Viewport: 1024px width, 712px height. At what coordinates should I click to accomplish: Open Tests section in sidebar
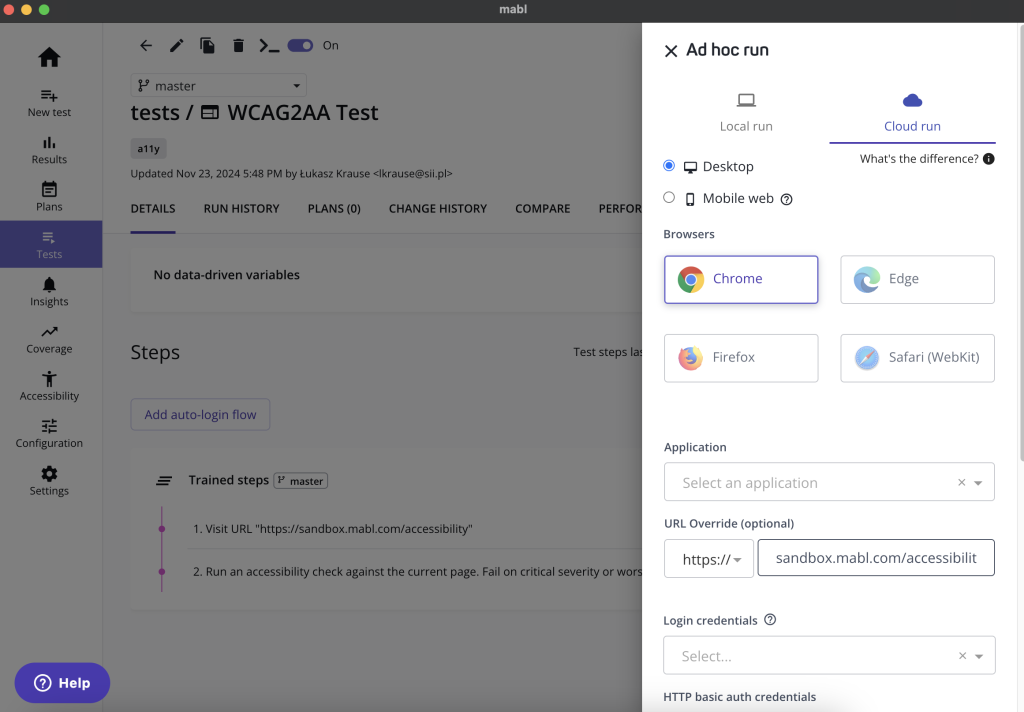50,244
